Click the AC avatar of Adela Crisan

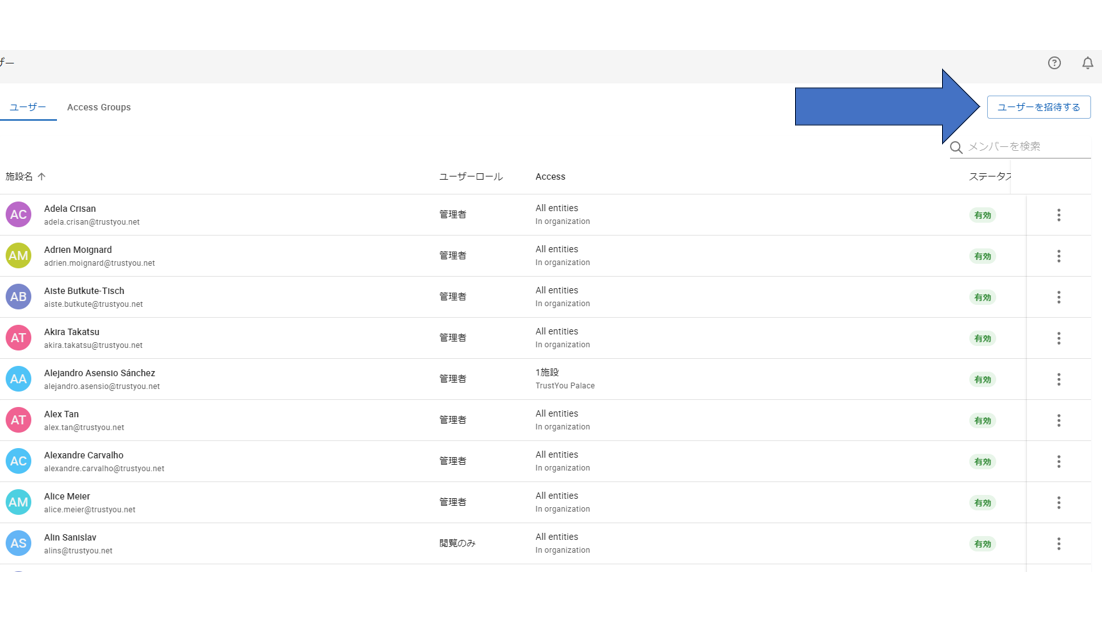coord(18,214)
